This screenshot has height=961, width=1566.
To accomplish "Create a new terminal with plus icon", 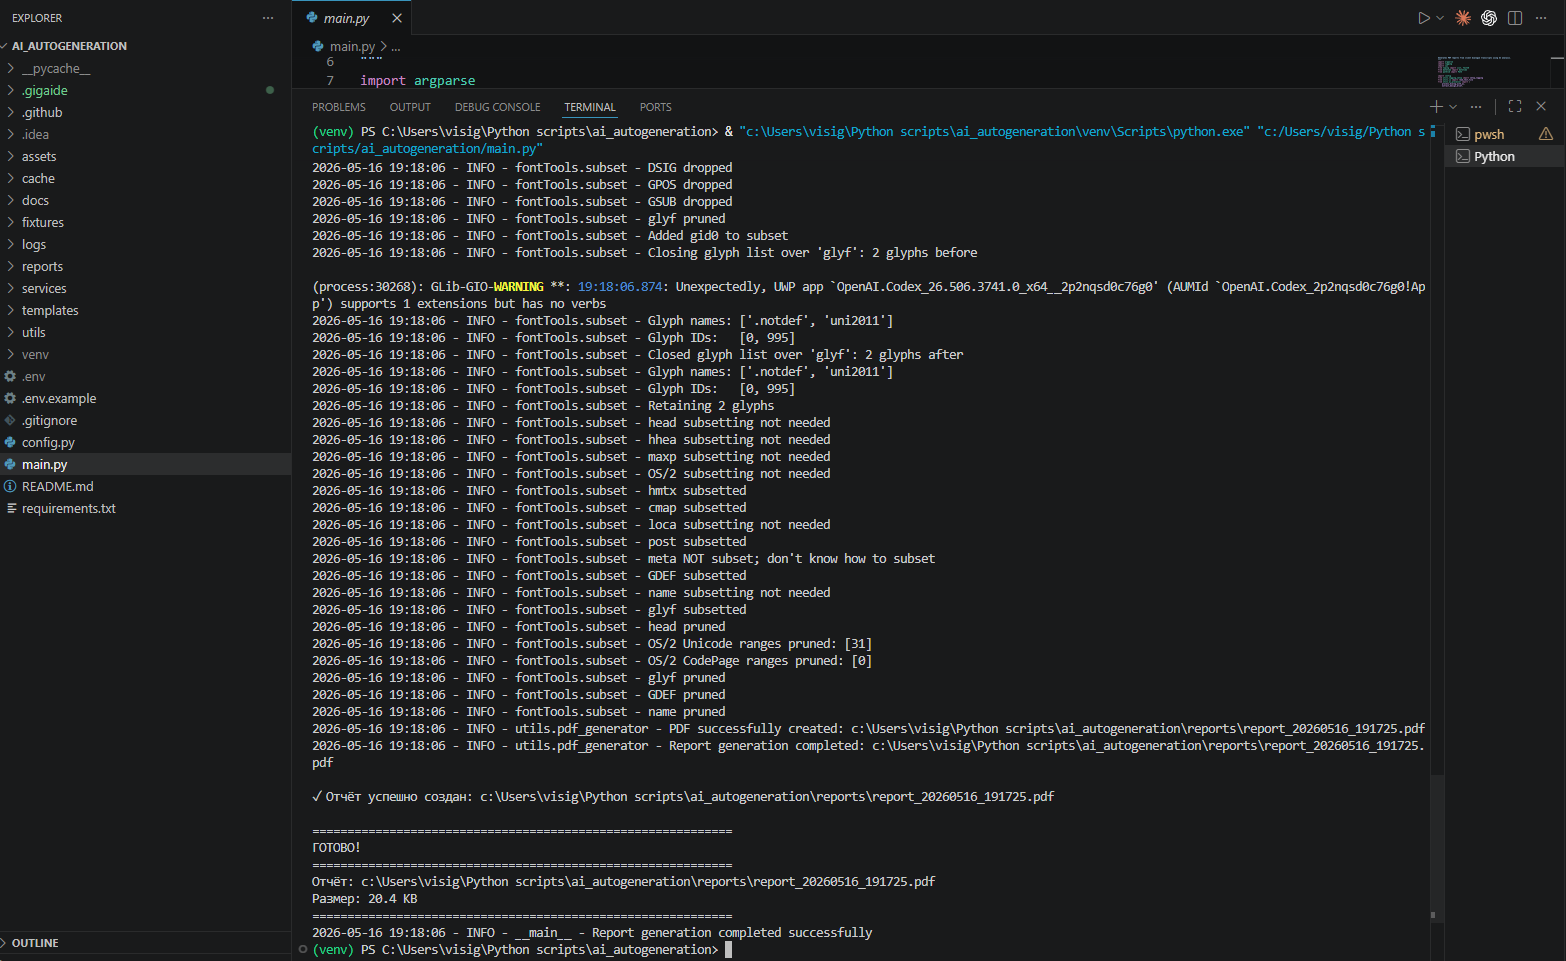I will coord(1436,106).
